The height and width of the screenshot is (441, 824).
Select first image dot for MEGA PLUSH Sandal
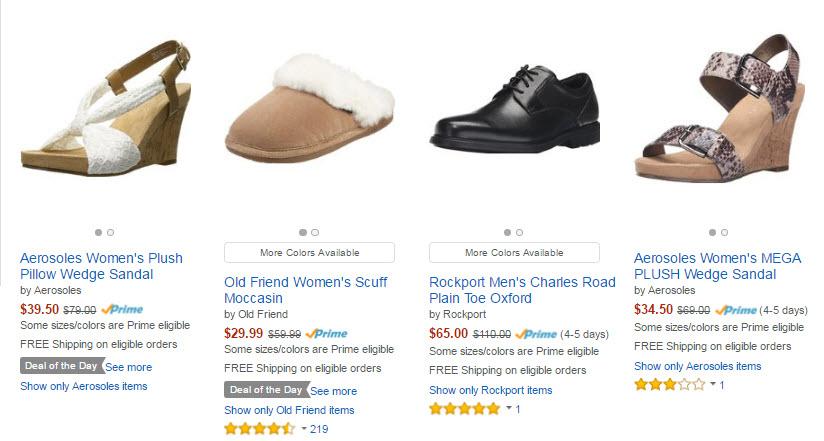pyautogui.click(x=712, y=232)
